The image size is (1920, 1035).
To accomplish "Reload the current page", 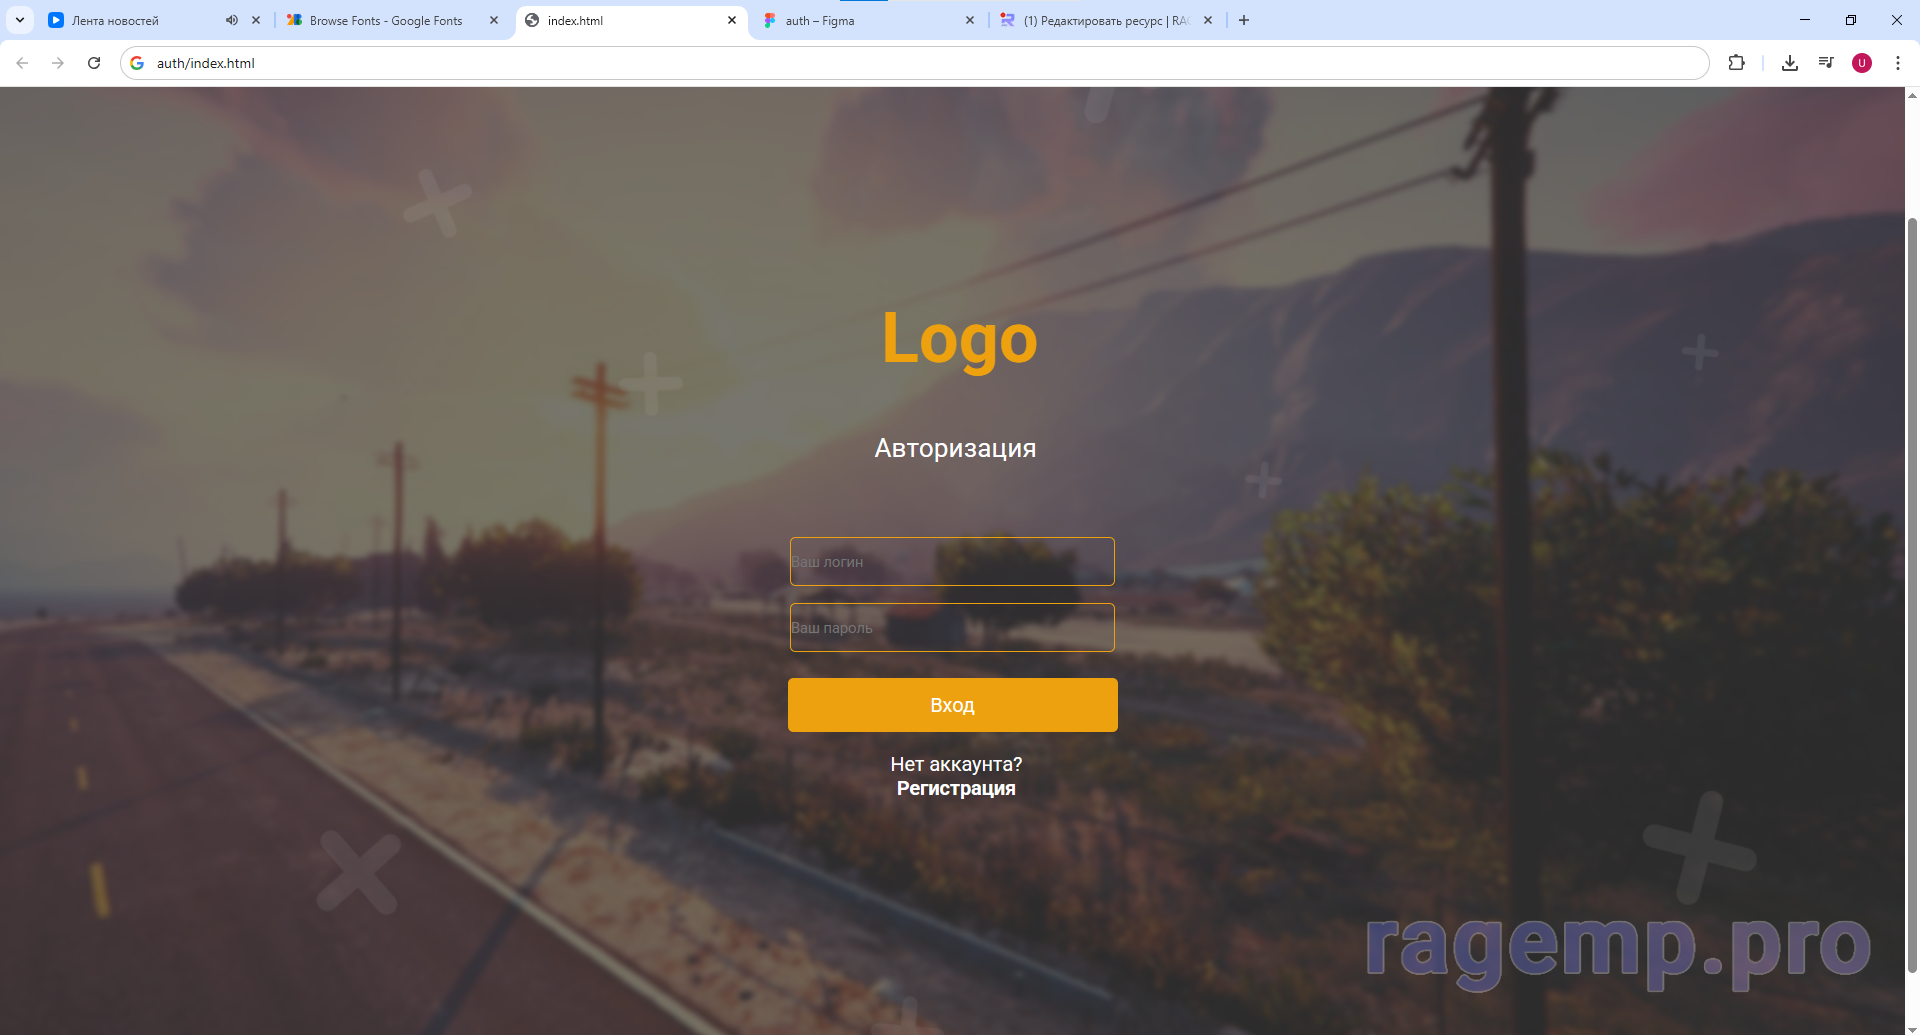I will pos(94,63).
